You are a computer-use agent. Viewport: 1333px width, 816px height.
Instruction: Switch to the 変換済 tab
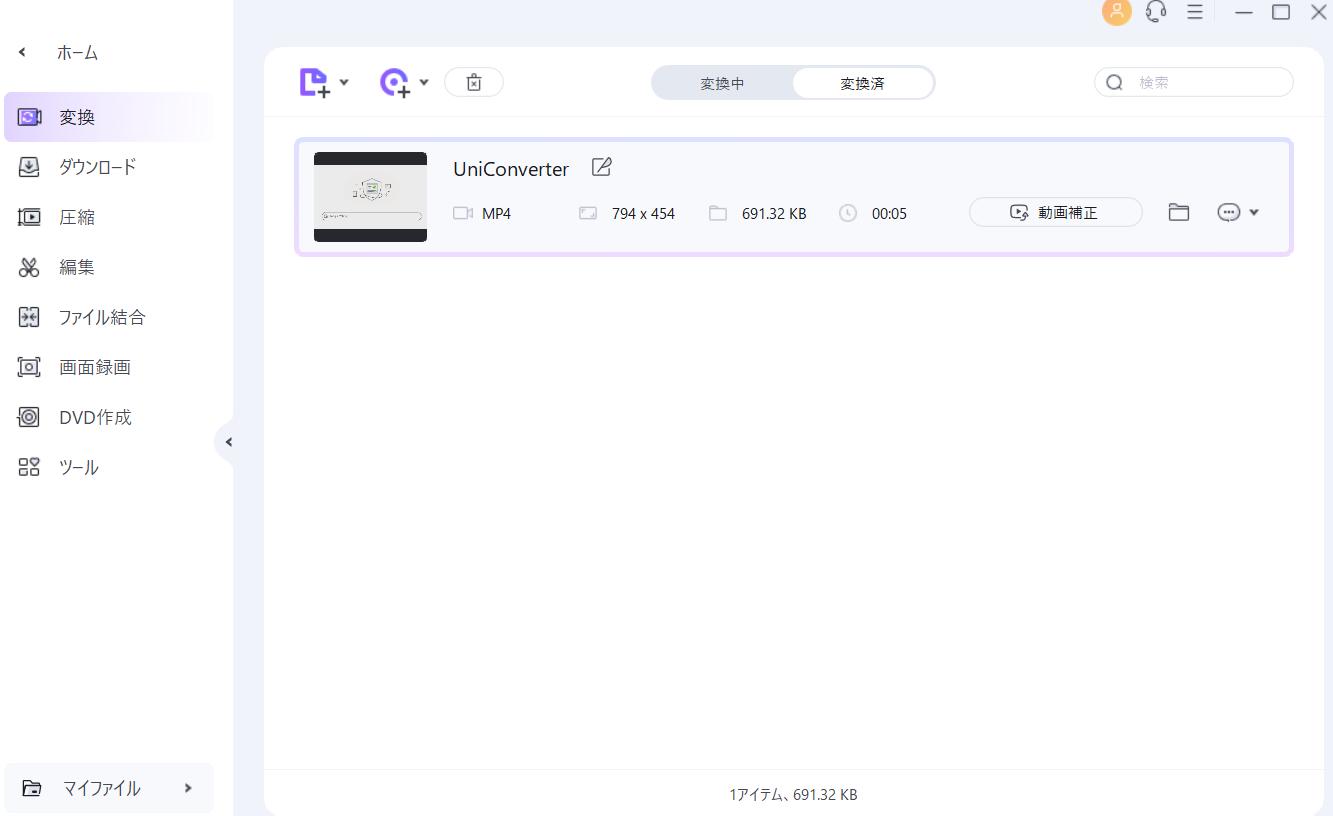(862, 83)
